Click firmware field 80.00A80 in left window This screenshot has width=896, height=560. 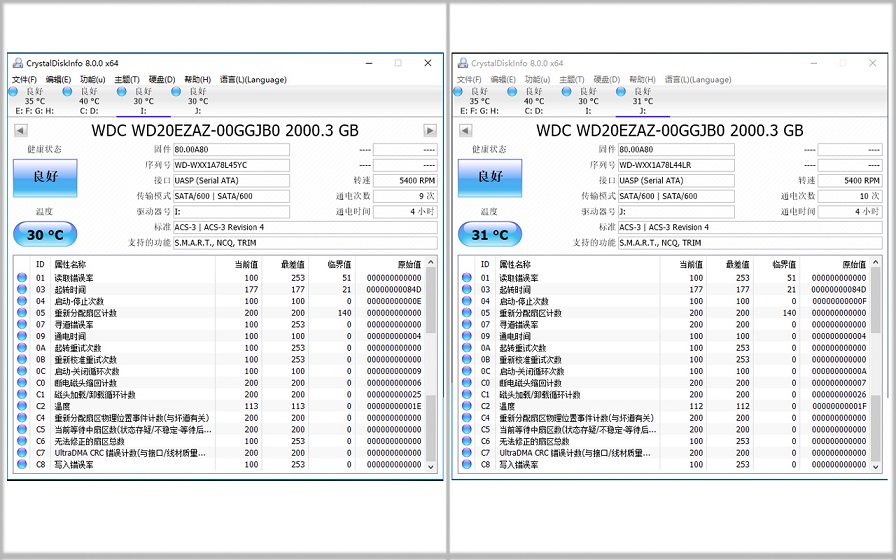click(x=231, y=150)
